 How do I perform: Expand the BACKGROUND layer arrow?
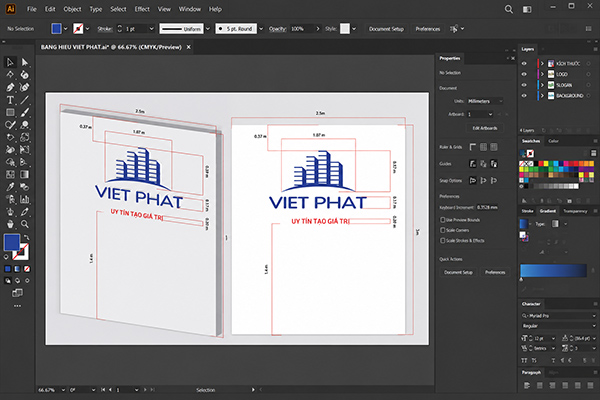pos(542,96)
